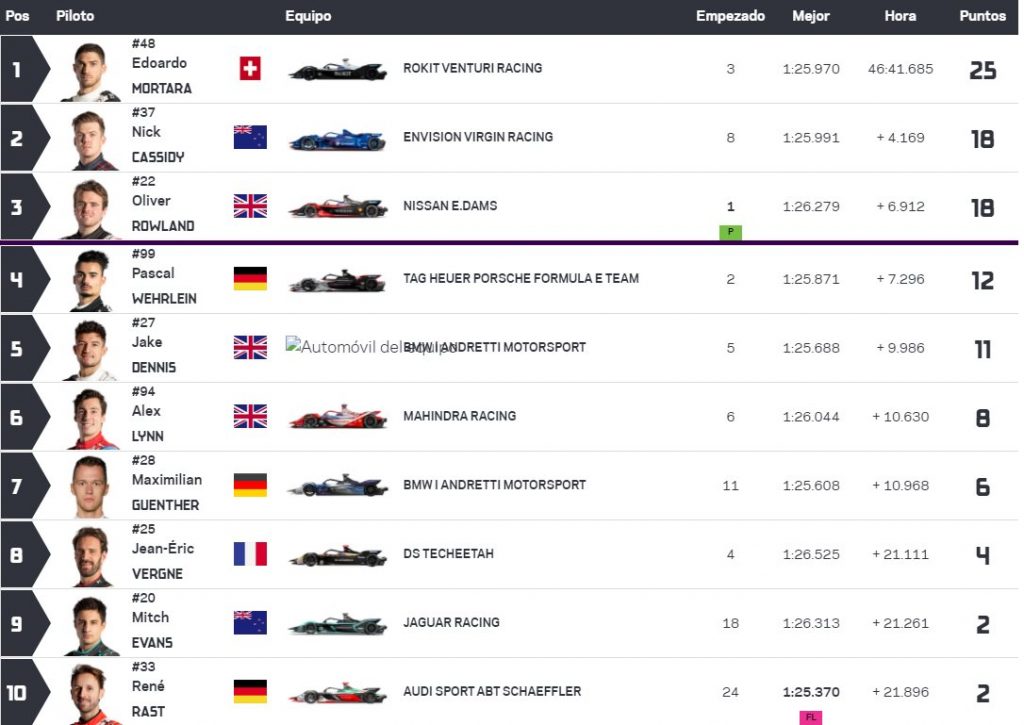Click the Jaguar Racing car image

(x=338, y=624)
